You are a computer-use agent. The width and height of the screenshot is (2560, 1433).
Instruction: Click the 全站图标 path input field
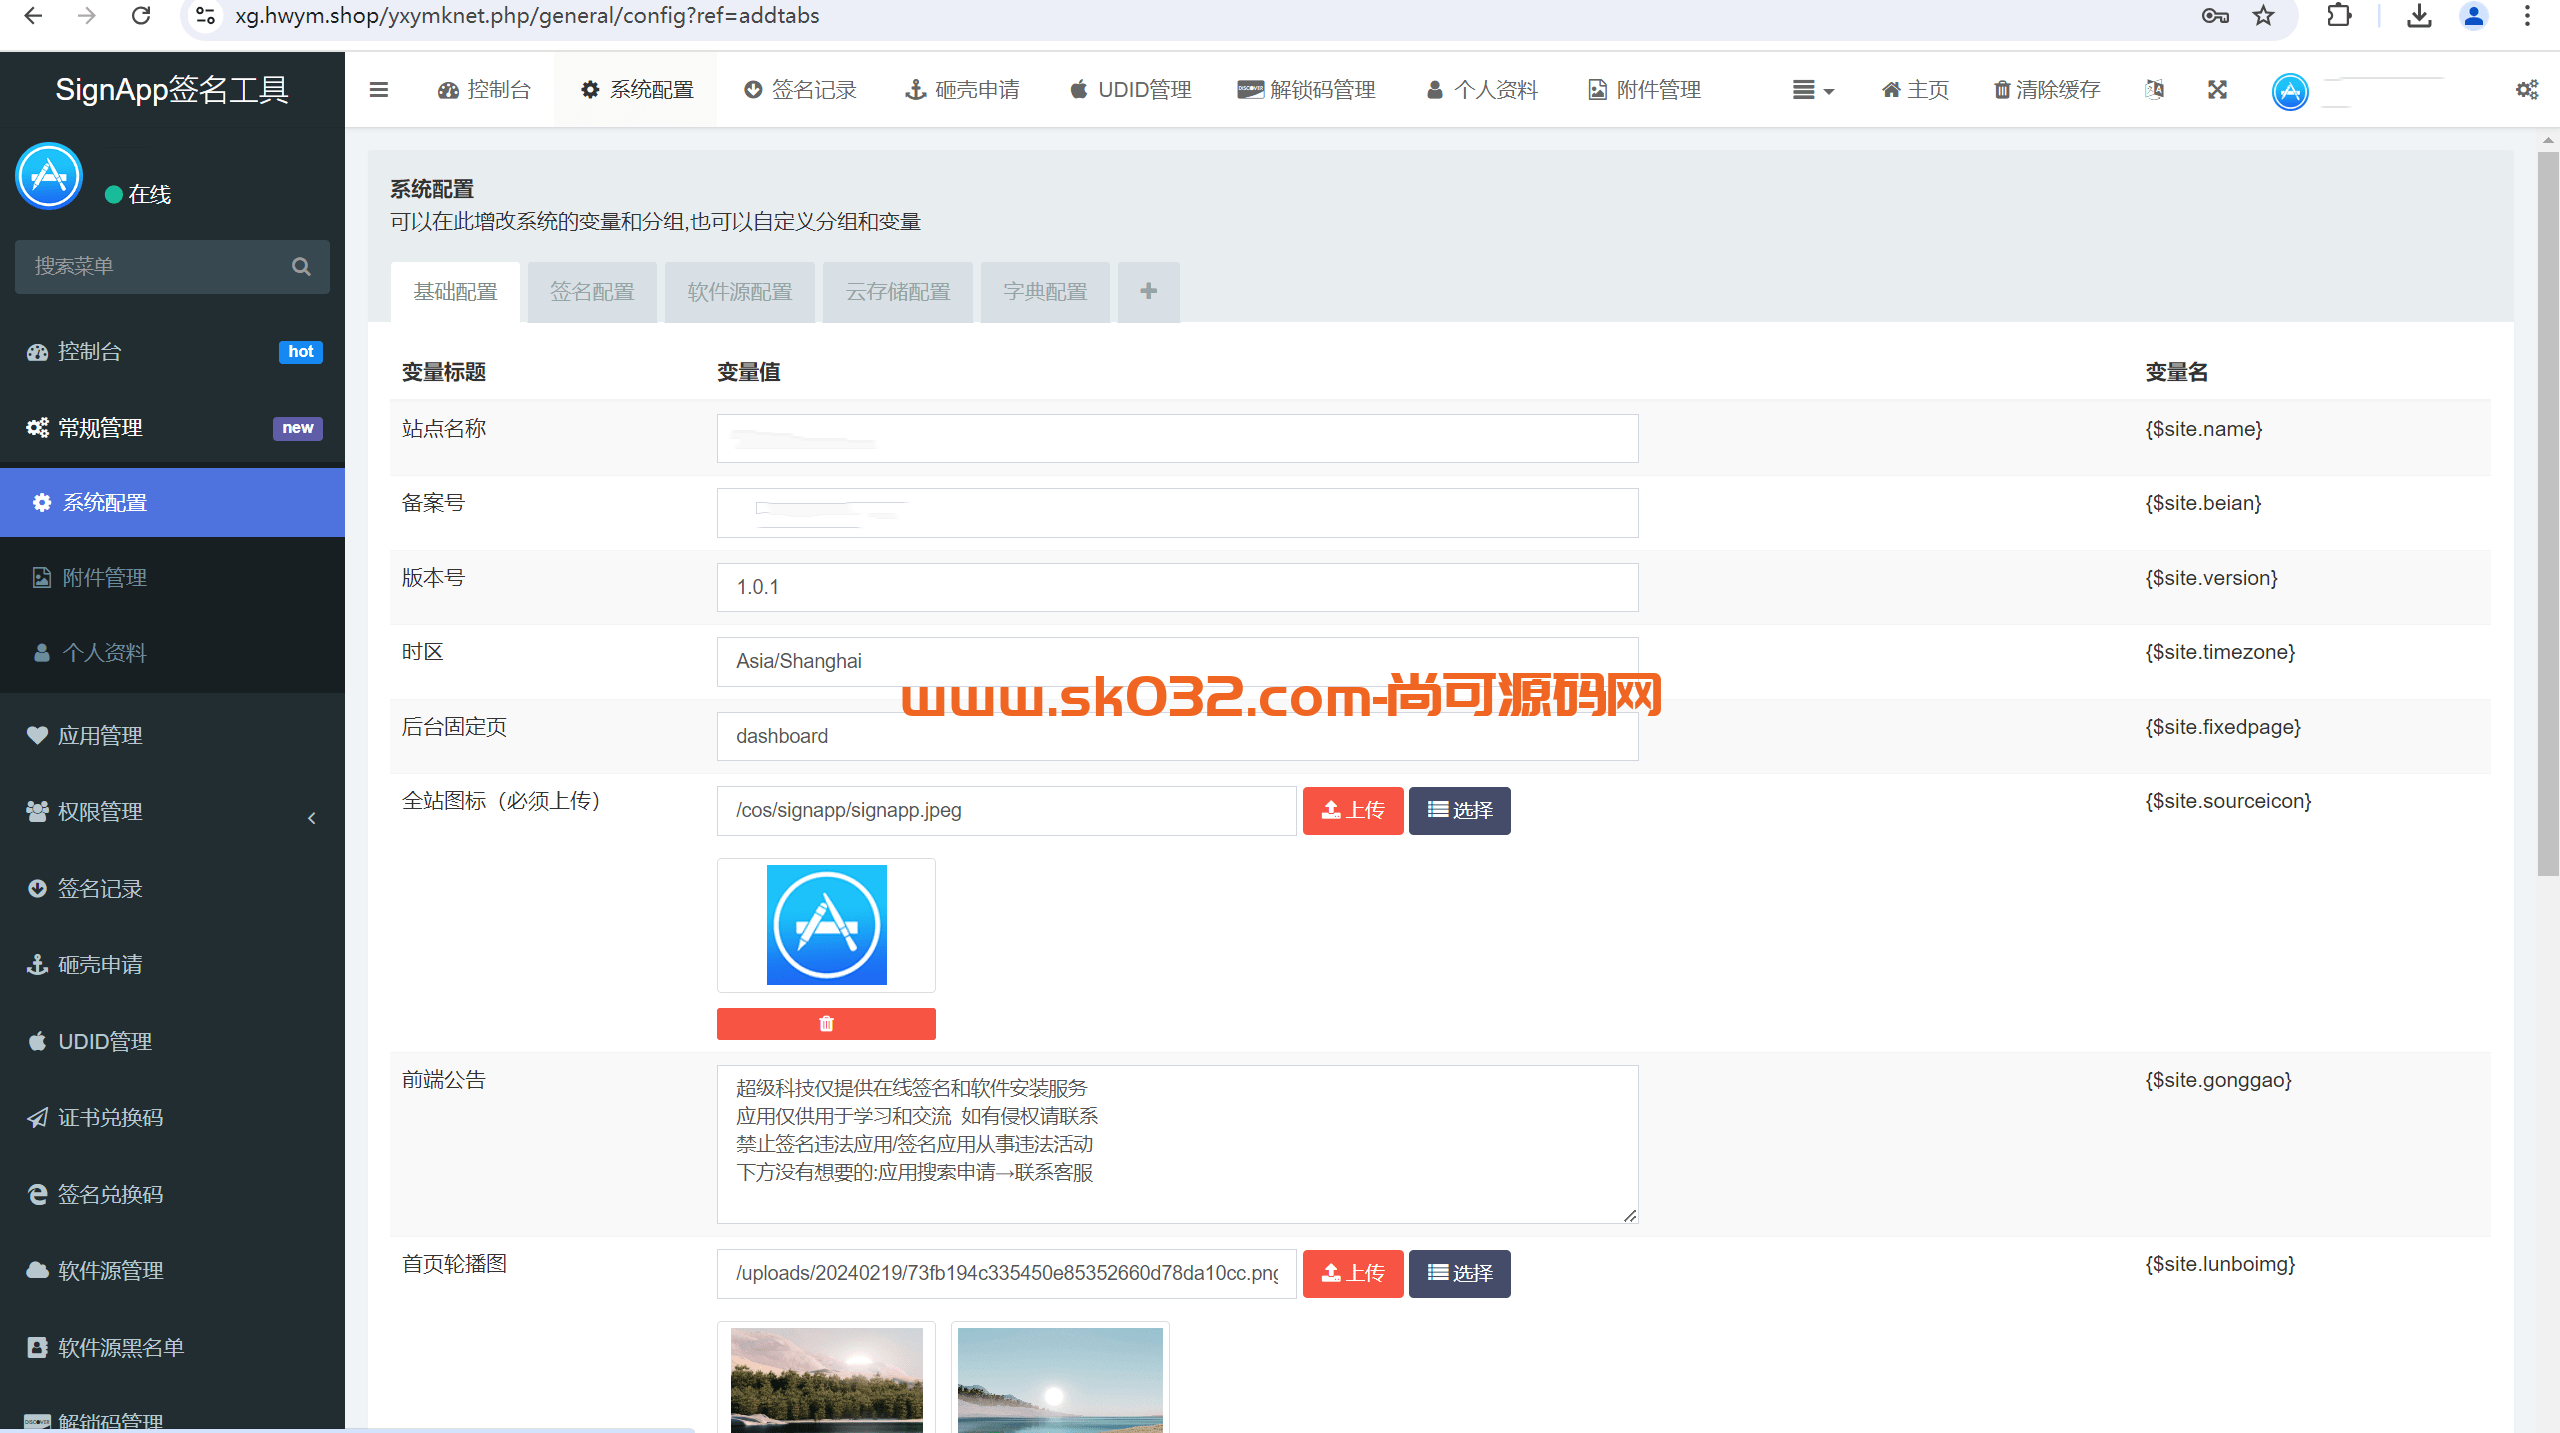click(x=1006, y=810)
